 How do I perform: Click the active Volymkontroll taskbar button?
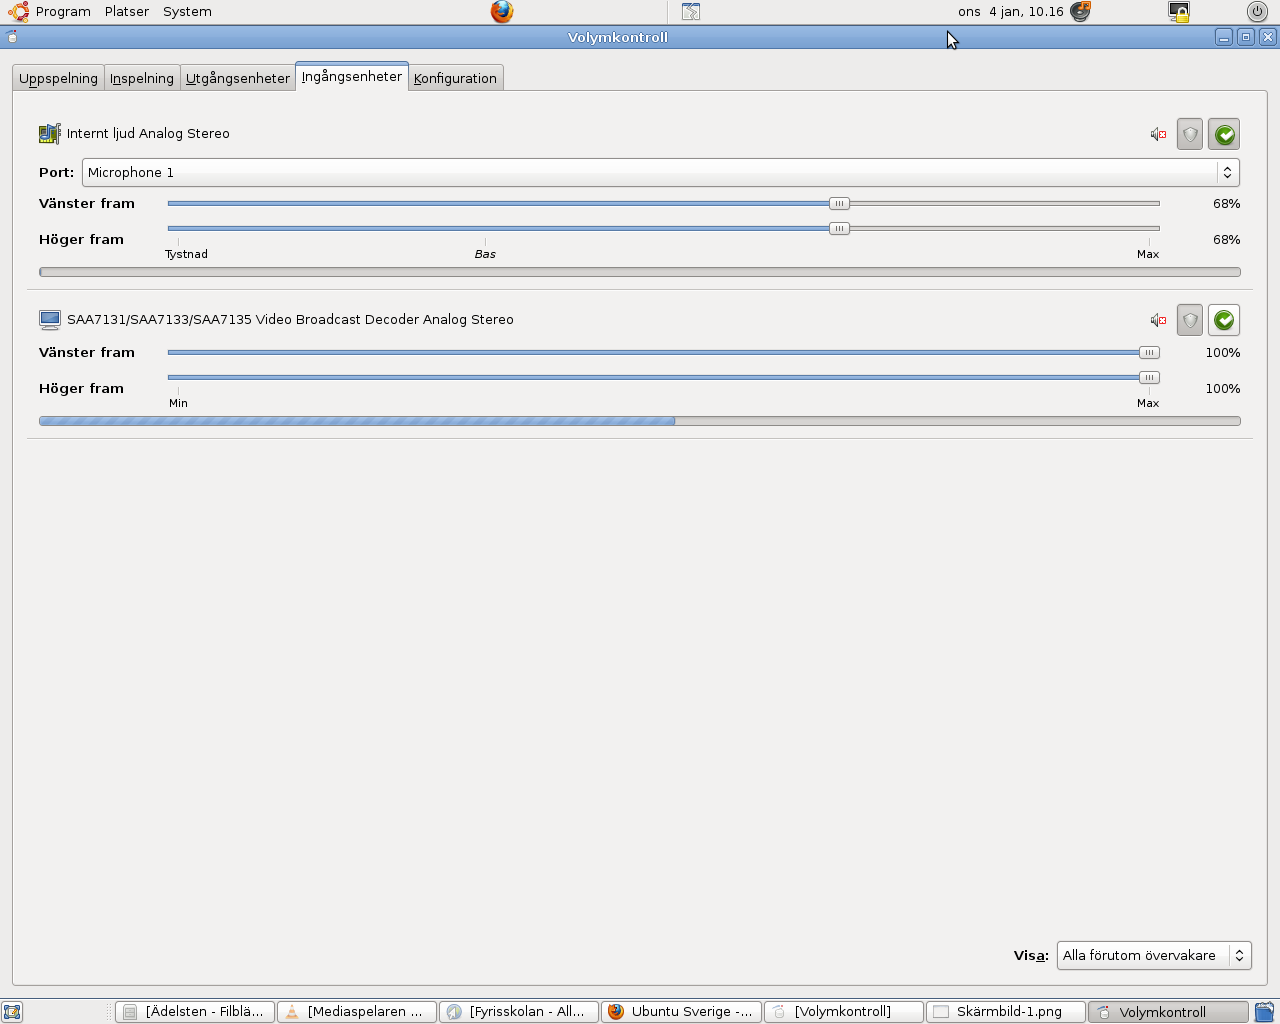tap(1168, 1012)
